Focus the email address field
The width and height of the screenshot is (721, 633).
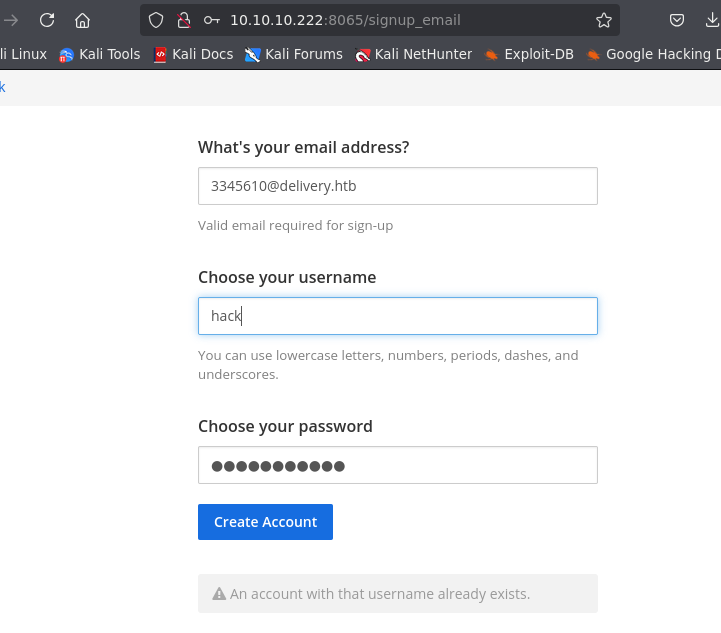coord(398,186)
